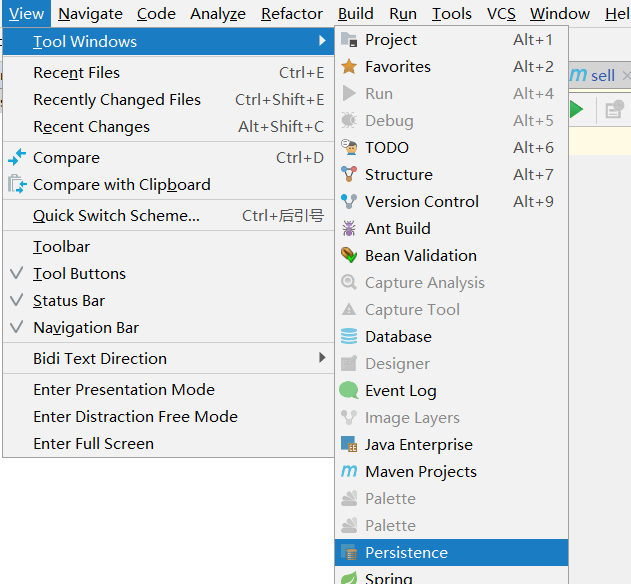Toggle the Tool Buttons checkmark option
The image size is (631, 584).
pyautogui.click(x=79, y=274)
